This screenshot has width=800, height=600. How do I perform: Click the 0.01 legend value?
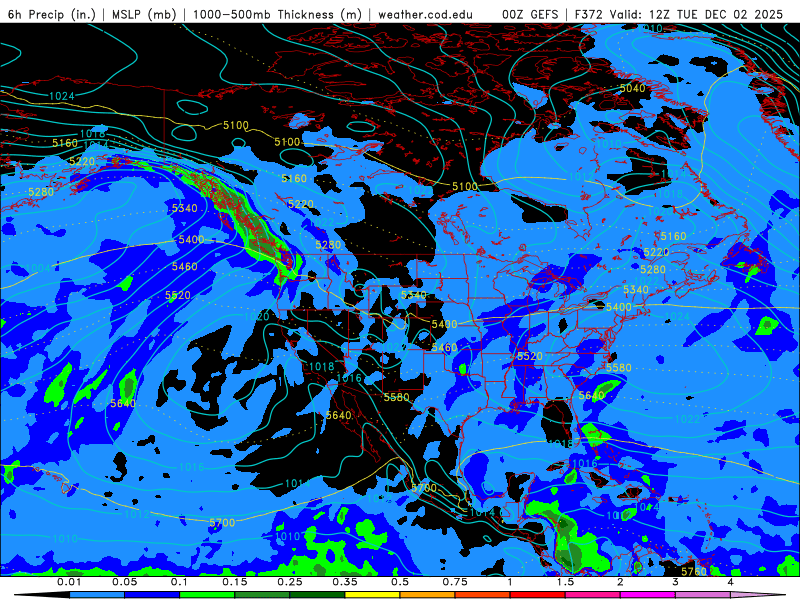coord(69,582)
